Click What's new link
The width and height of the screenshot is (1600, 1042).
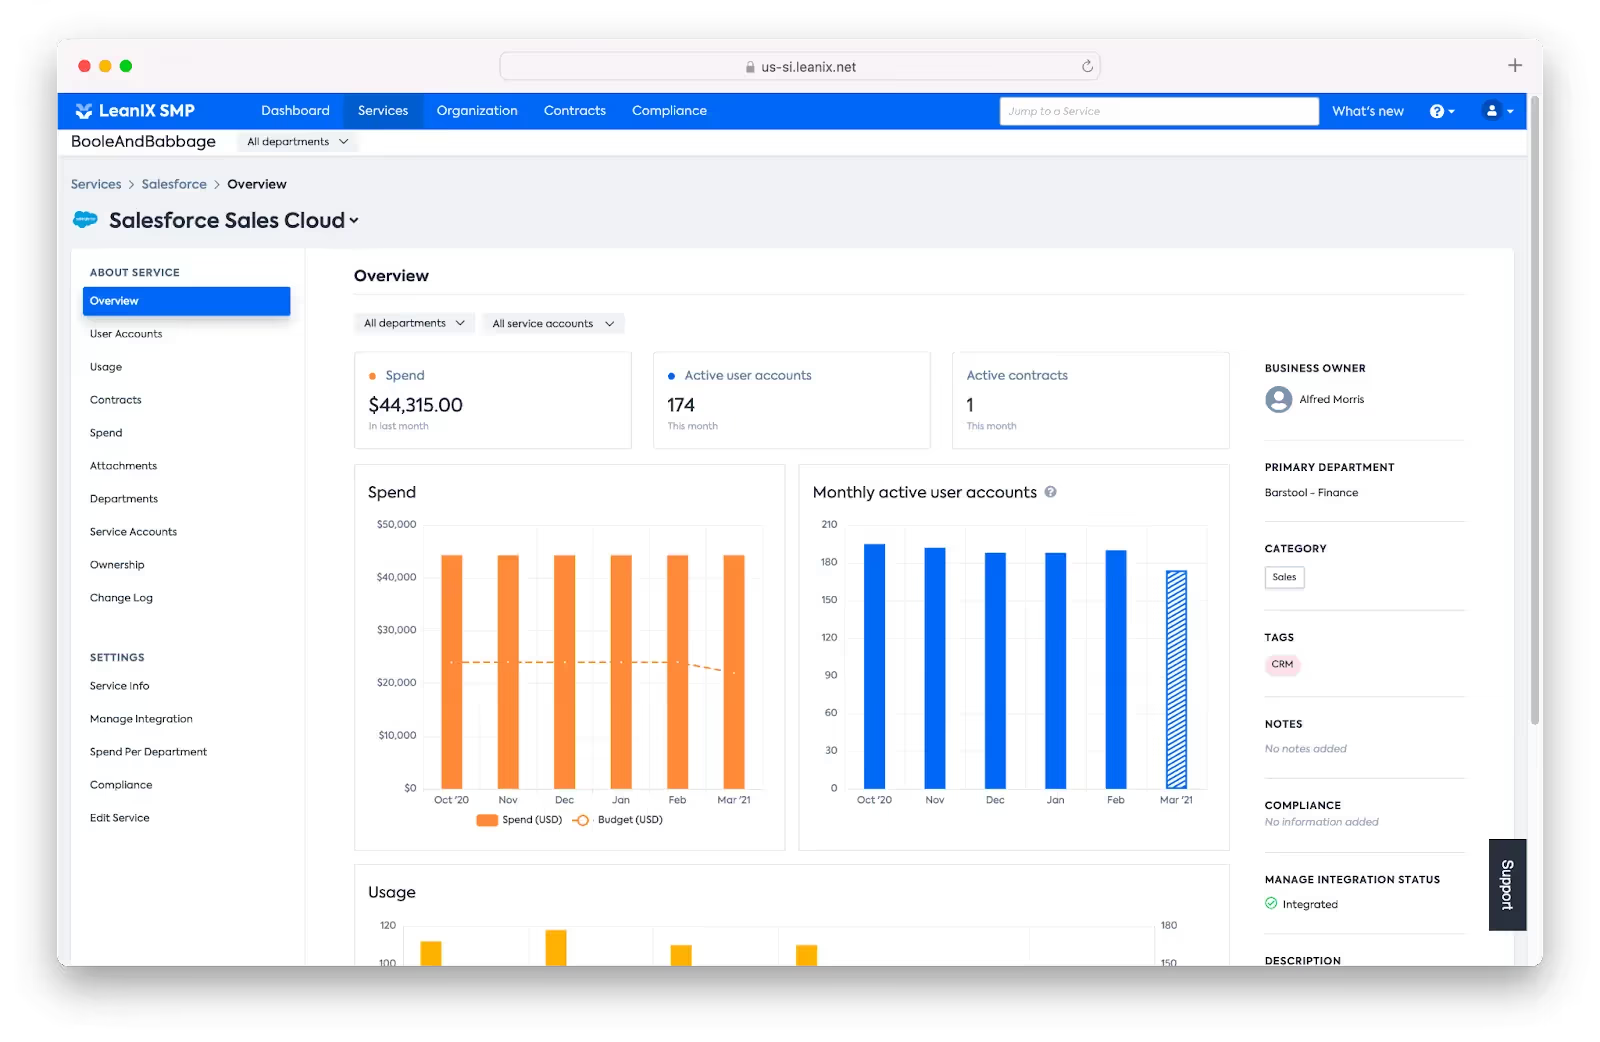pos(1368,111)
